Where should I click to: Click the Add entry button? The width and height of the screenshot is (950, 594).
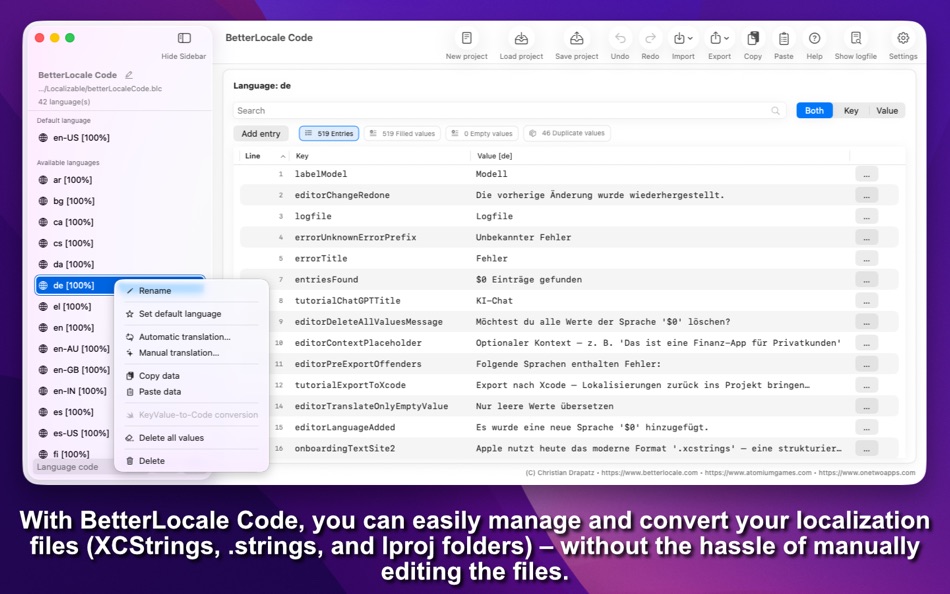point(261,132)
